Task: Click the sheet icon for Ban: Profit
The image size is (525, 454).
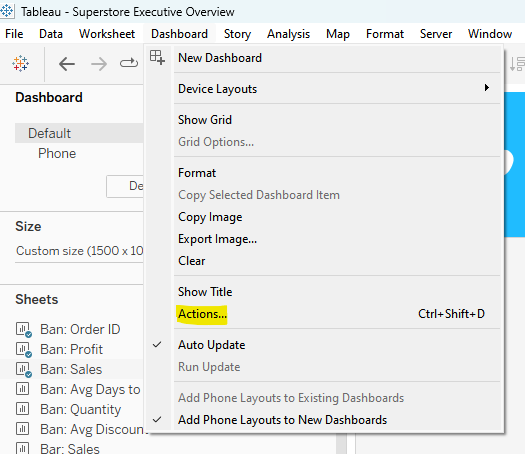Action: 24,350
